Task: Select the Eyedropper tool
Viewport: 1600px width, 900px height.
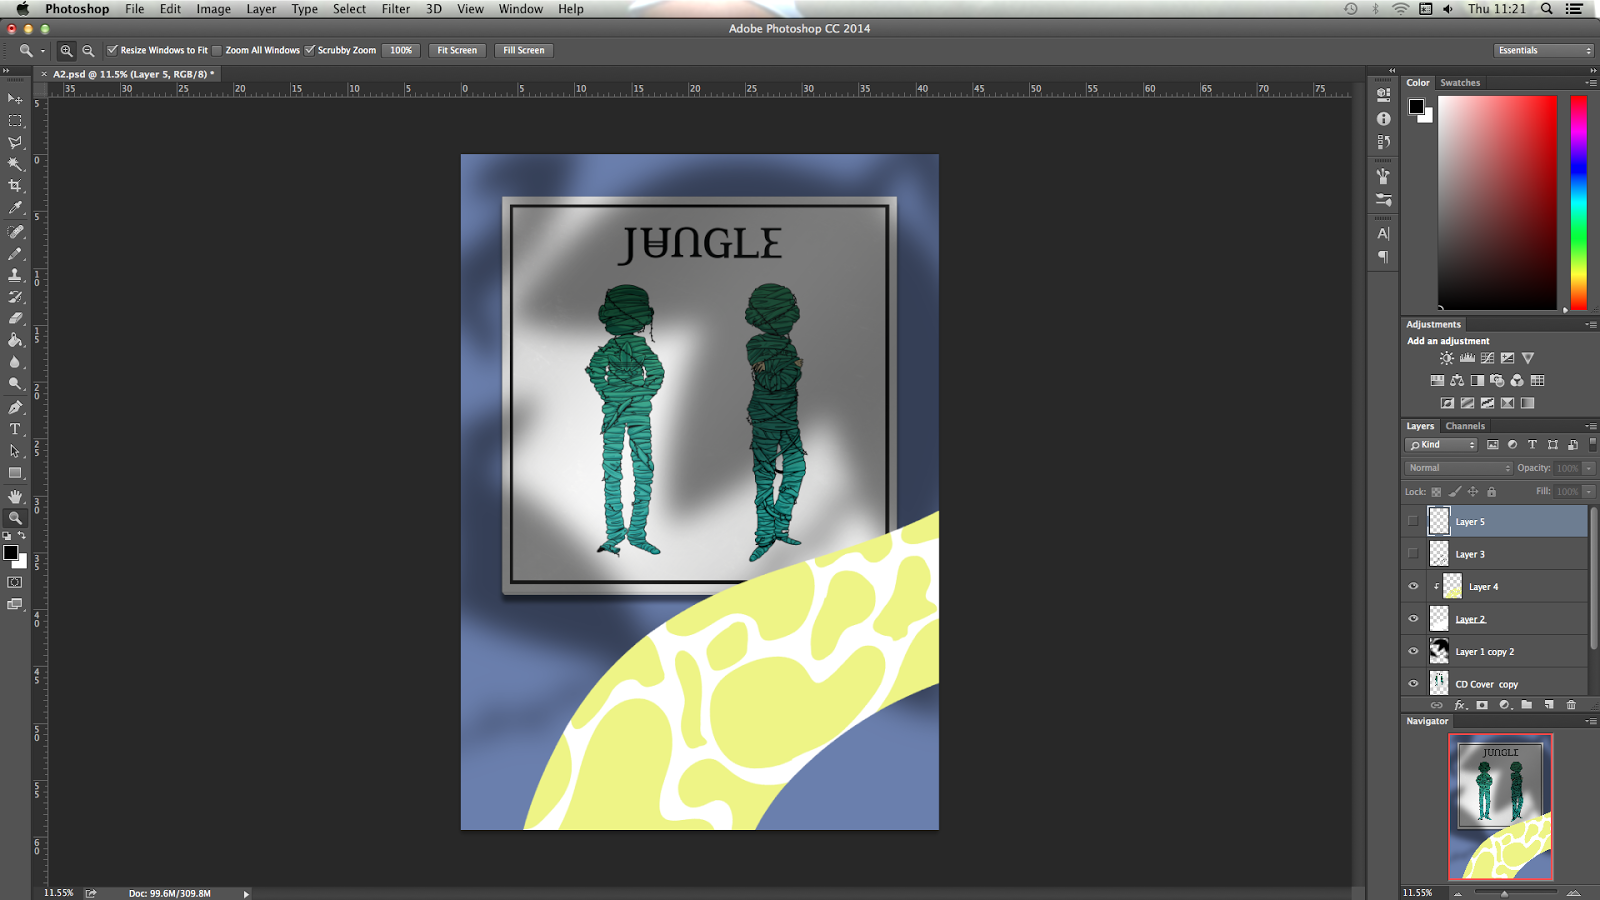Action: [15, 208]
